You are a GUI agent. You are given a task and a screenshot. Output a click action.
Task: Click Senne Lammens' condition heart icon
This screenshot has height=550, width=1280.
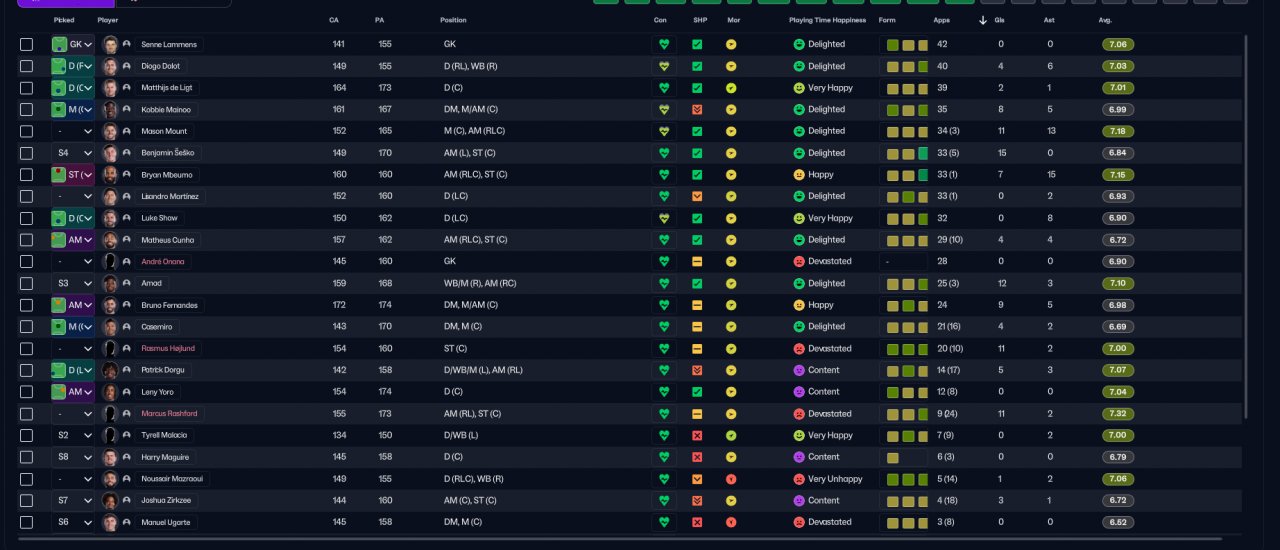coord(664,44)
